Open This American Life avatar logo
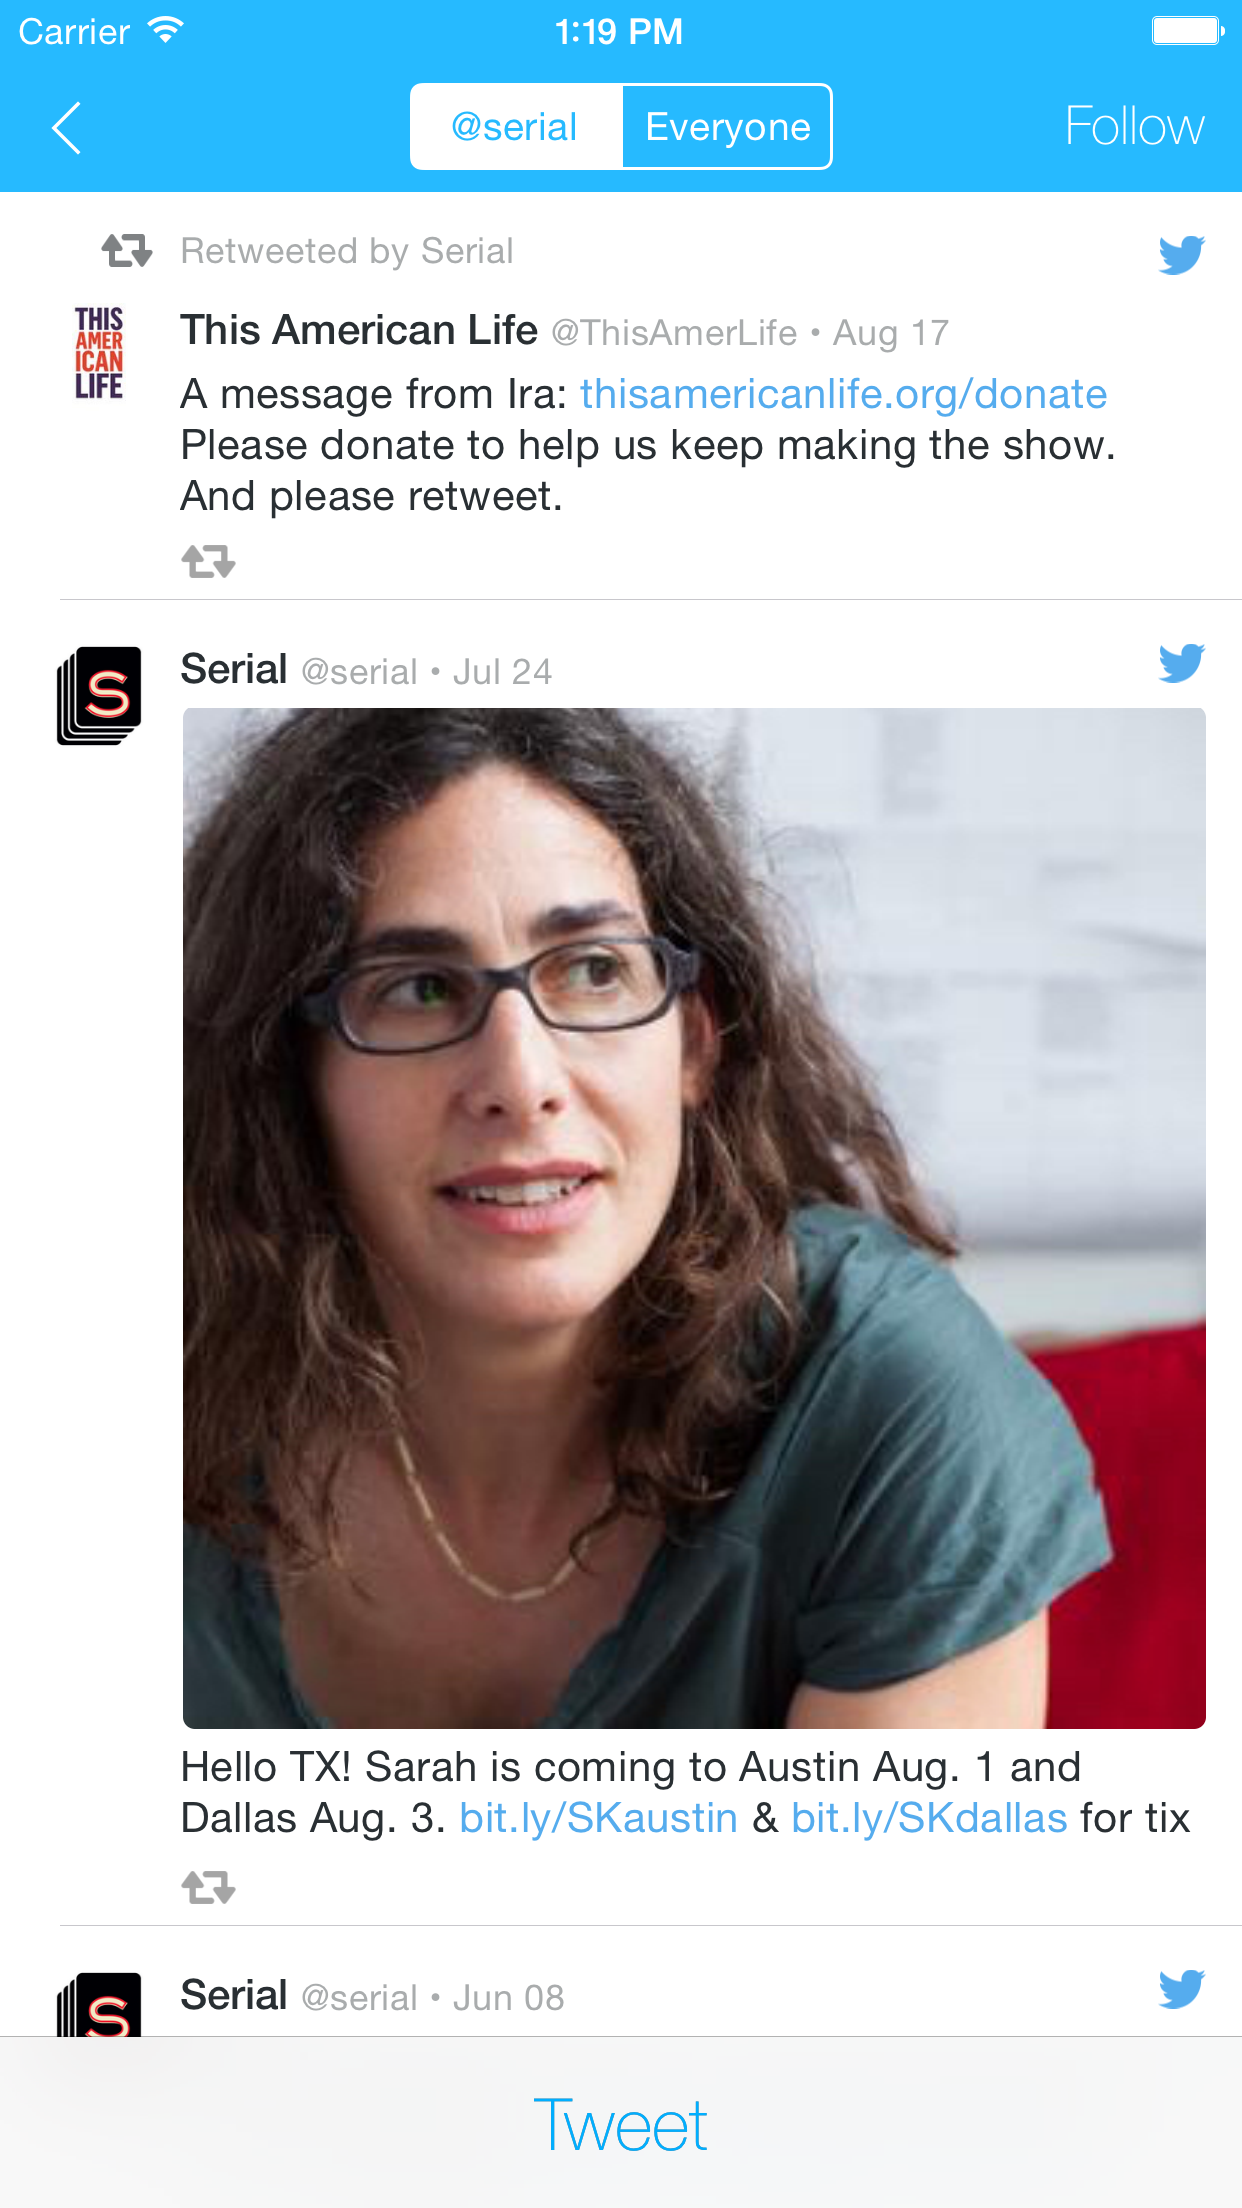This screenshot has width=1242, height=2208. tap(99, 353)
